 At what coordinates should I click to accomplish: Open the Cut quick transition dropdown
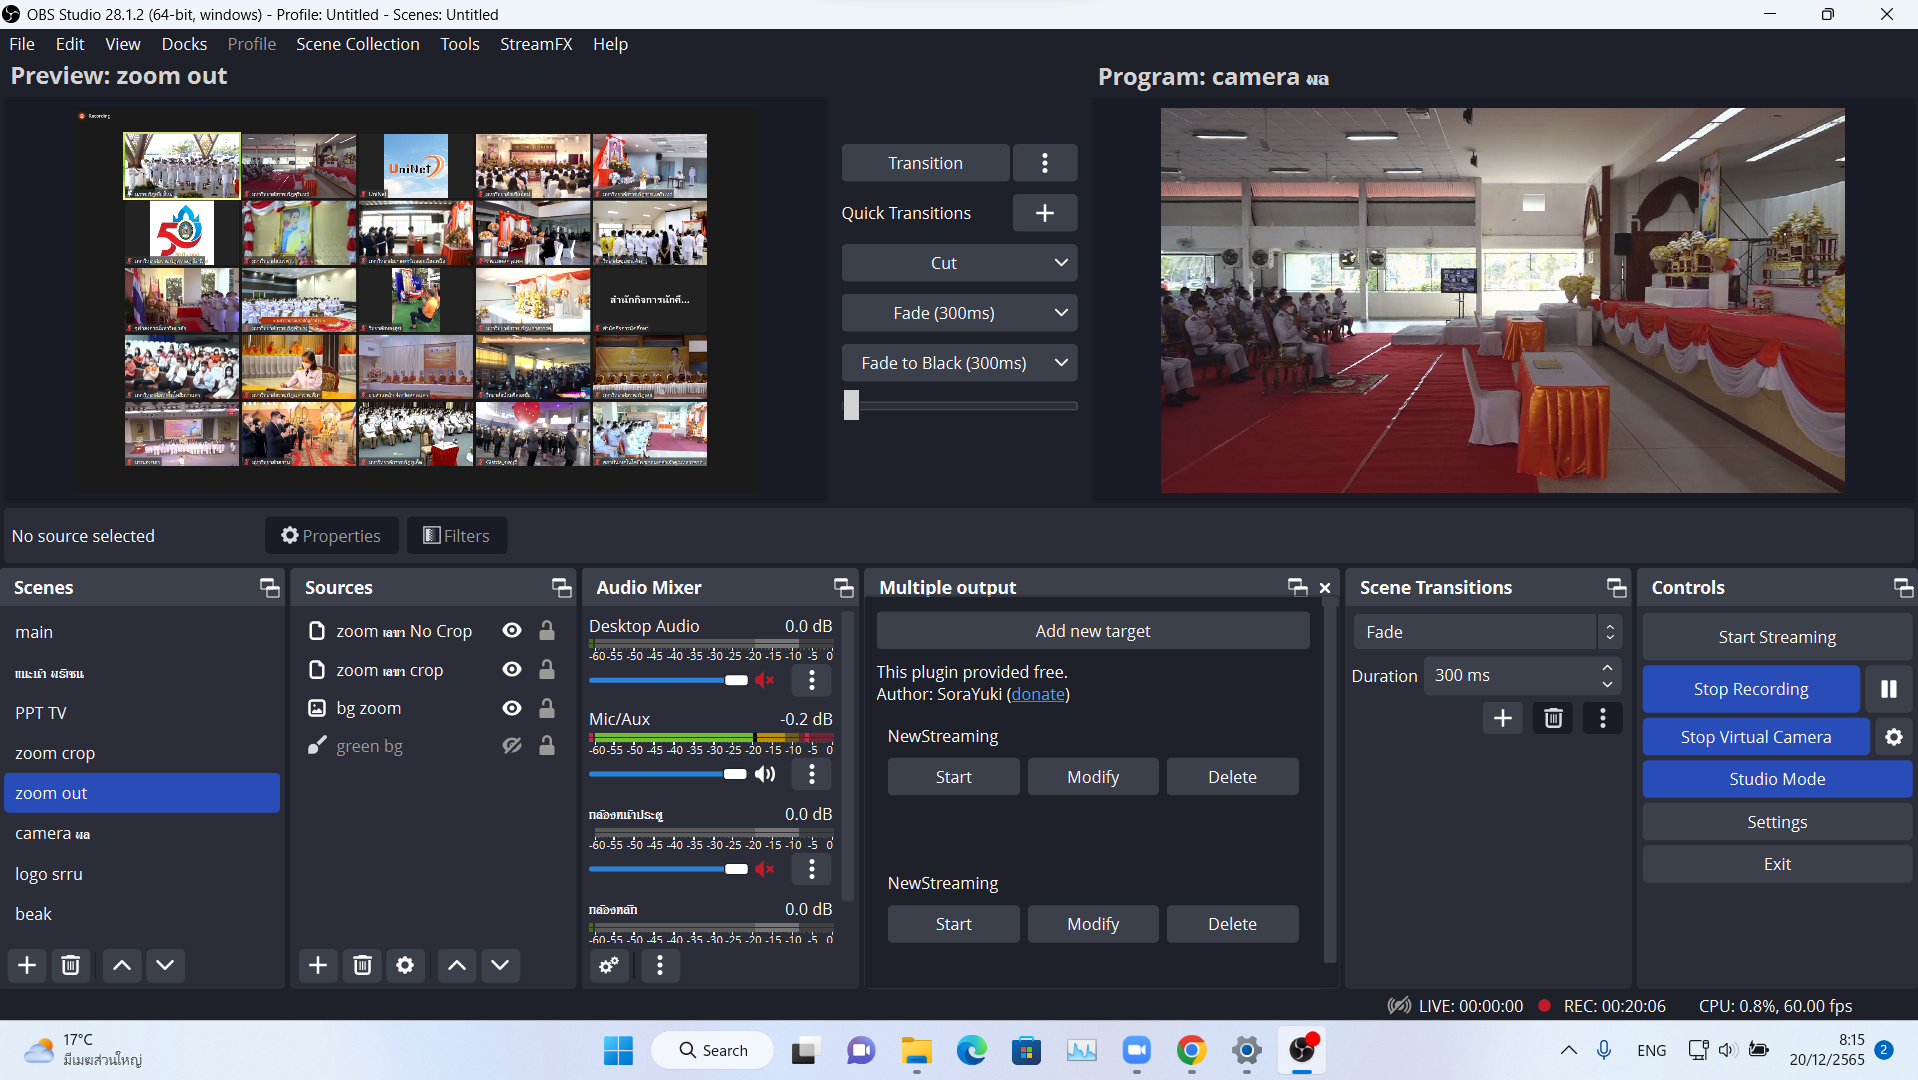click(1061, 263)
